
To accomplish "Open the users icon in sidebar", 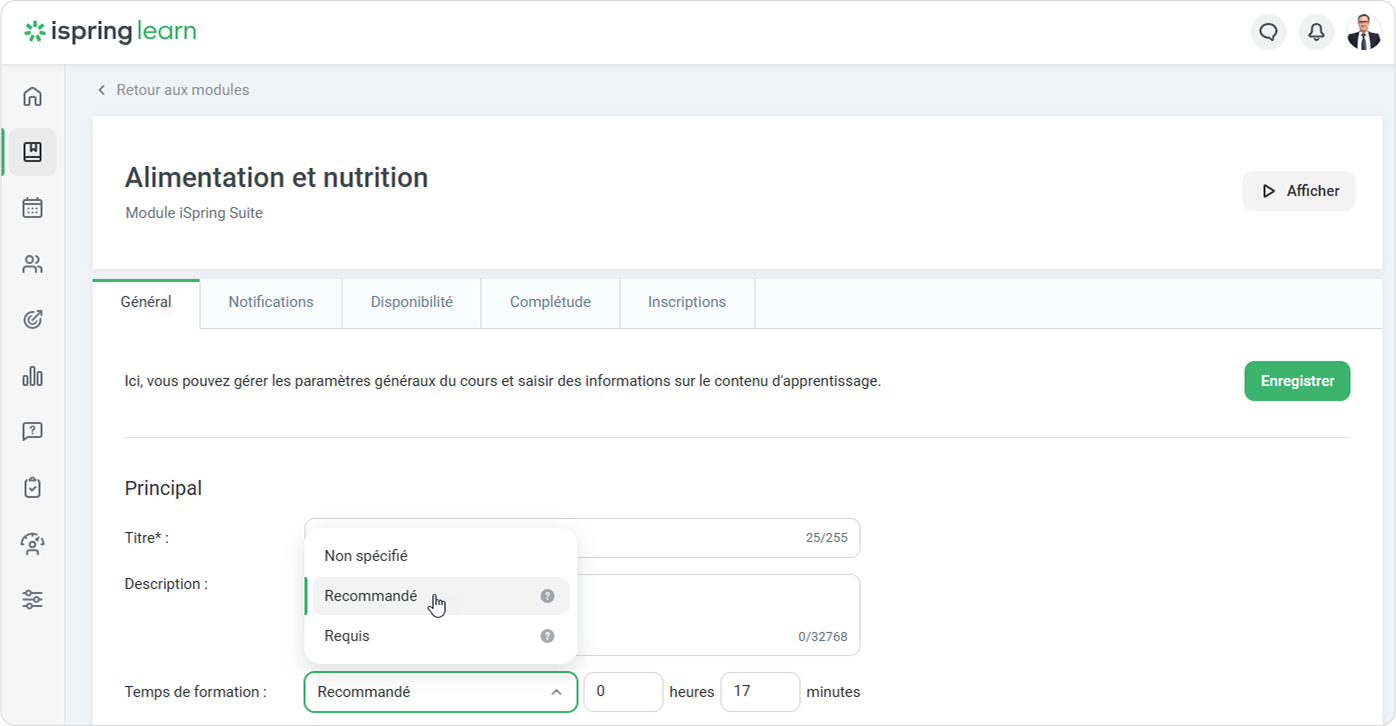I will [32, 264].
